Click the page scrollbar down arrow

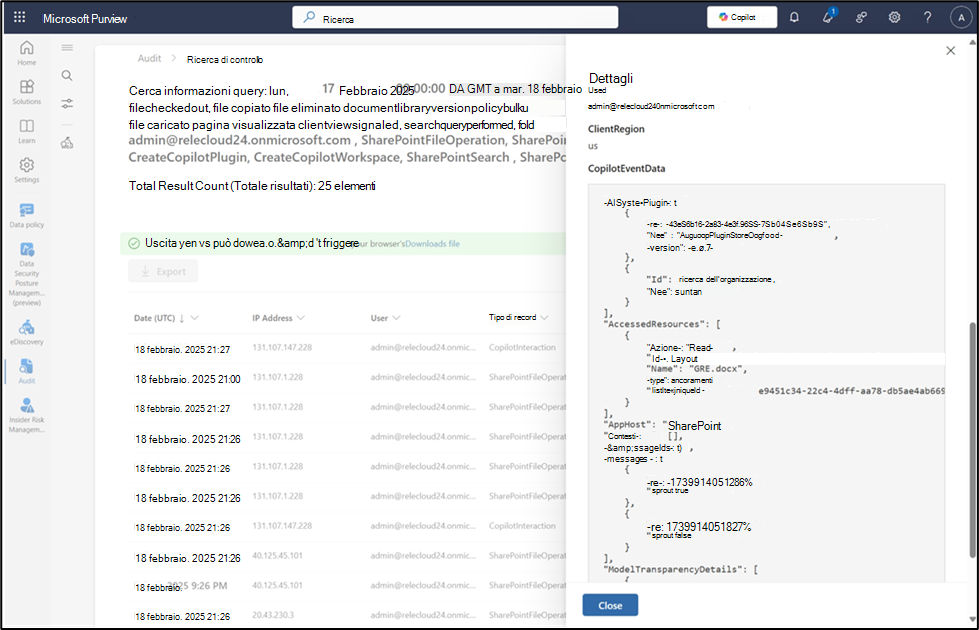point(972,619)
